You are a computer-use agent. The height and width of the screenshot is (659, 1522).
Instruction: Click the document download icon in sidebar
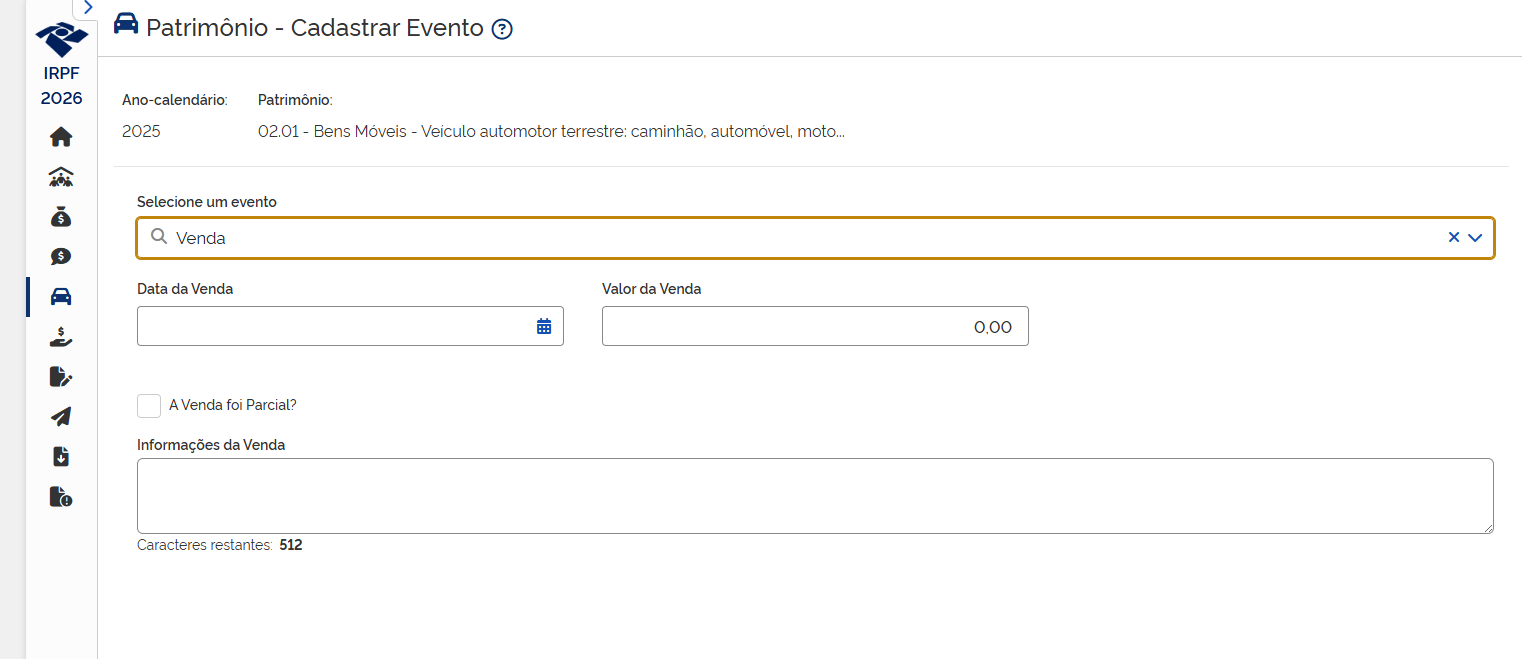click(60, 456)
